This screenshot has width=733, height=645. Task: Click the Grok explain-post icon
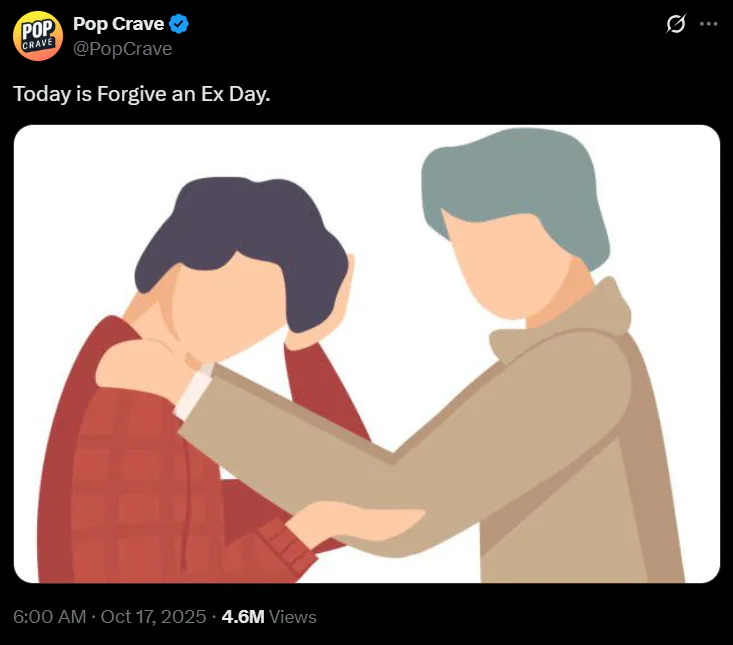tap(676, 24)
